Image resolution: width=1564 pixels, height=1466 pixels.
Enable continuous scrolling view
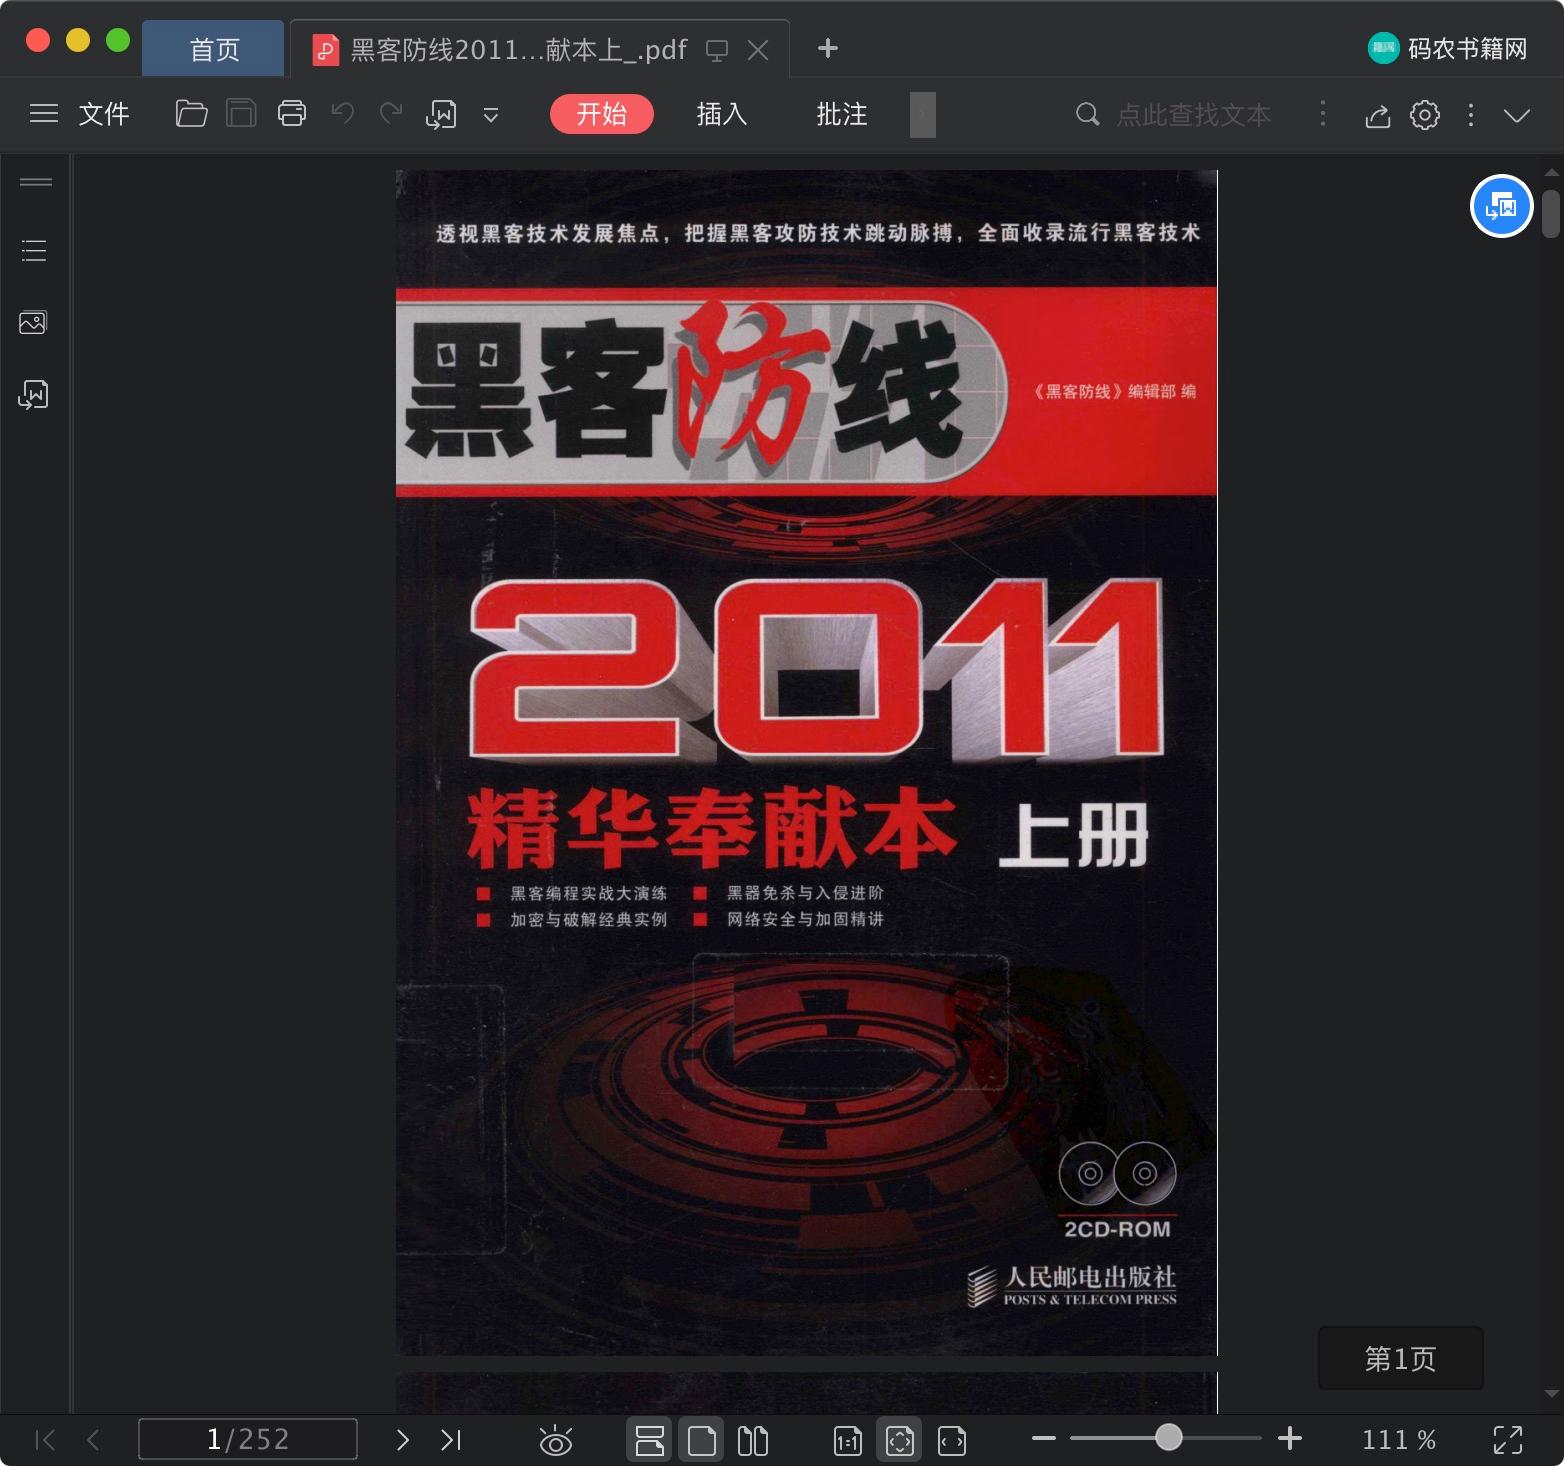[650, 1440]
